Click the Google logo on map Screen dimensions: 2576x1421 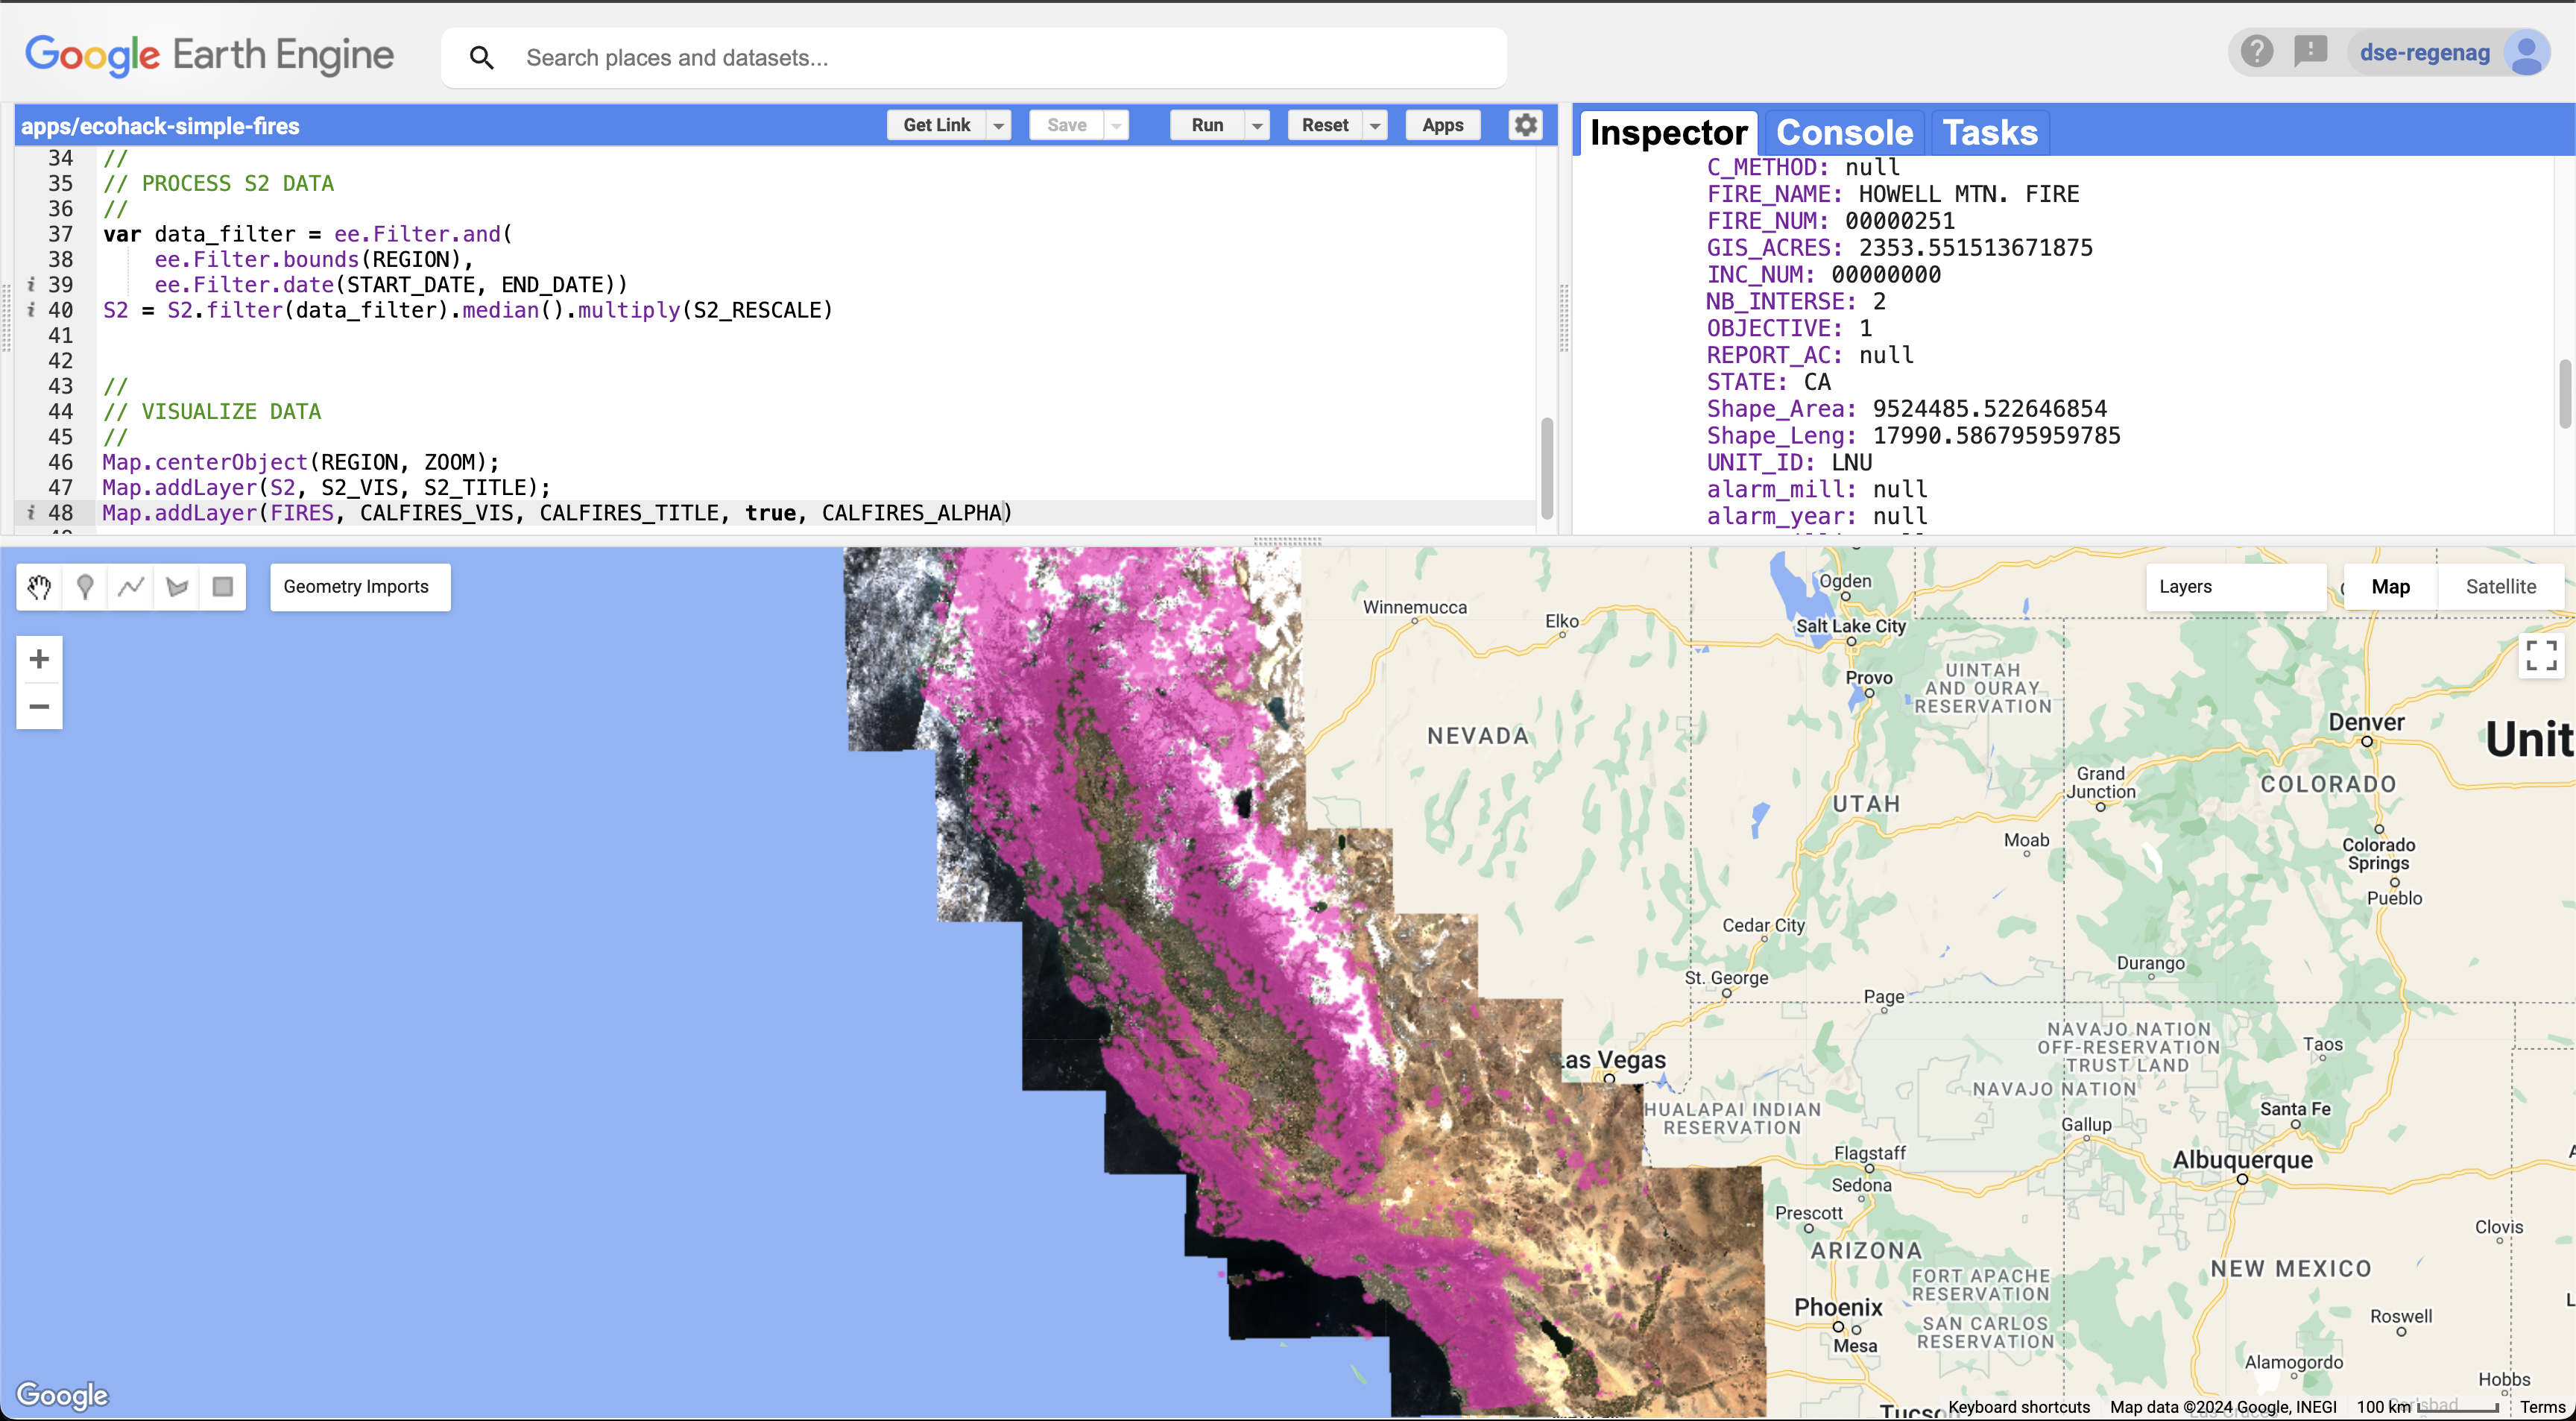[62, 1395]
